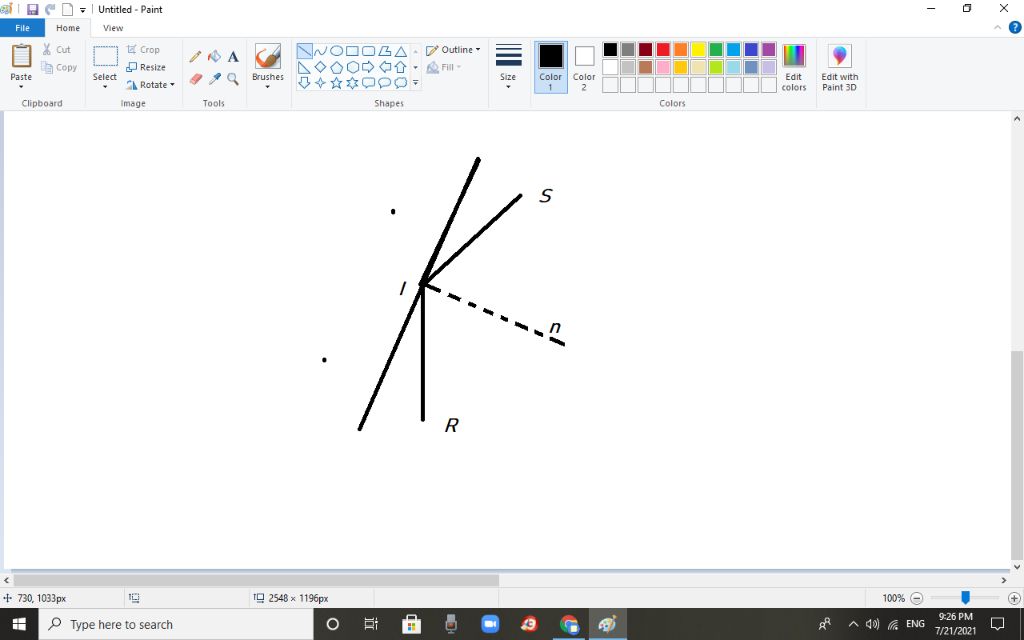Screen dimensions: 1024x640
Task: Select the Eraser tool
Action: (x=195, y=79)
